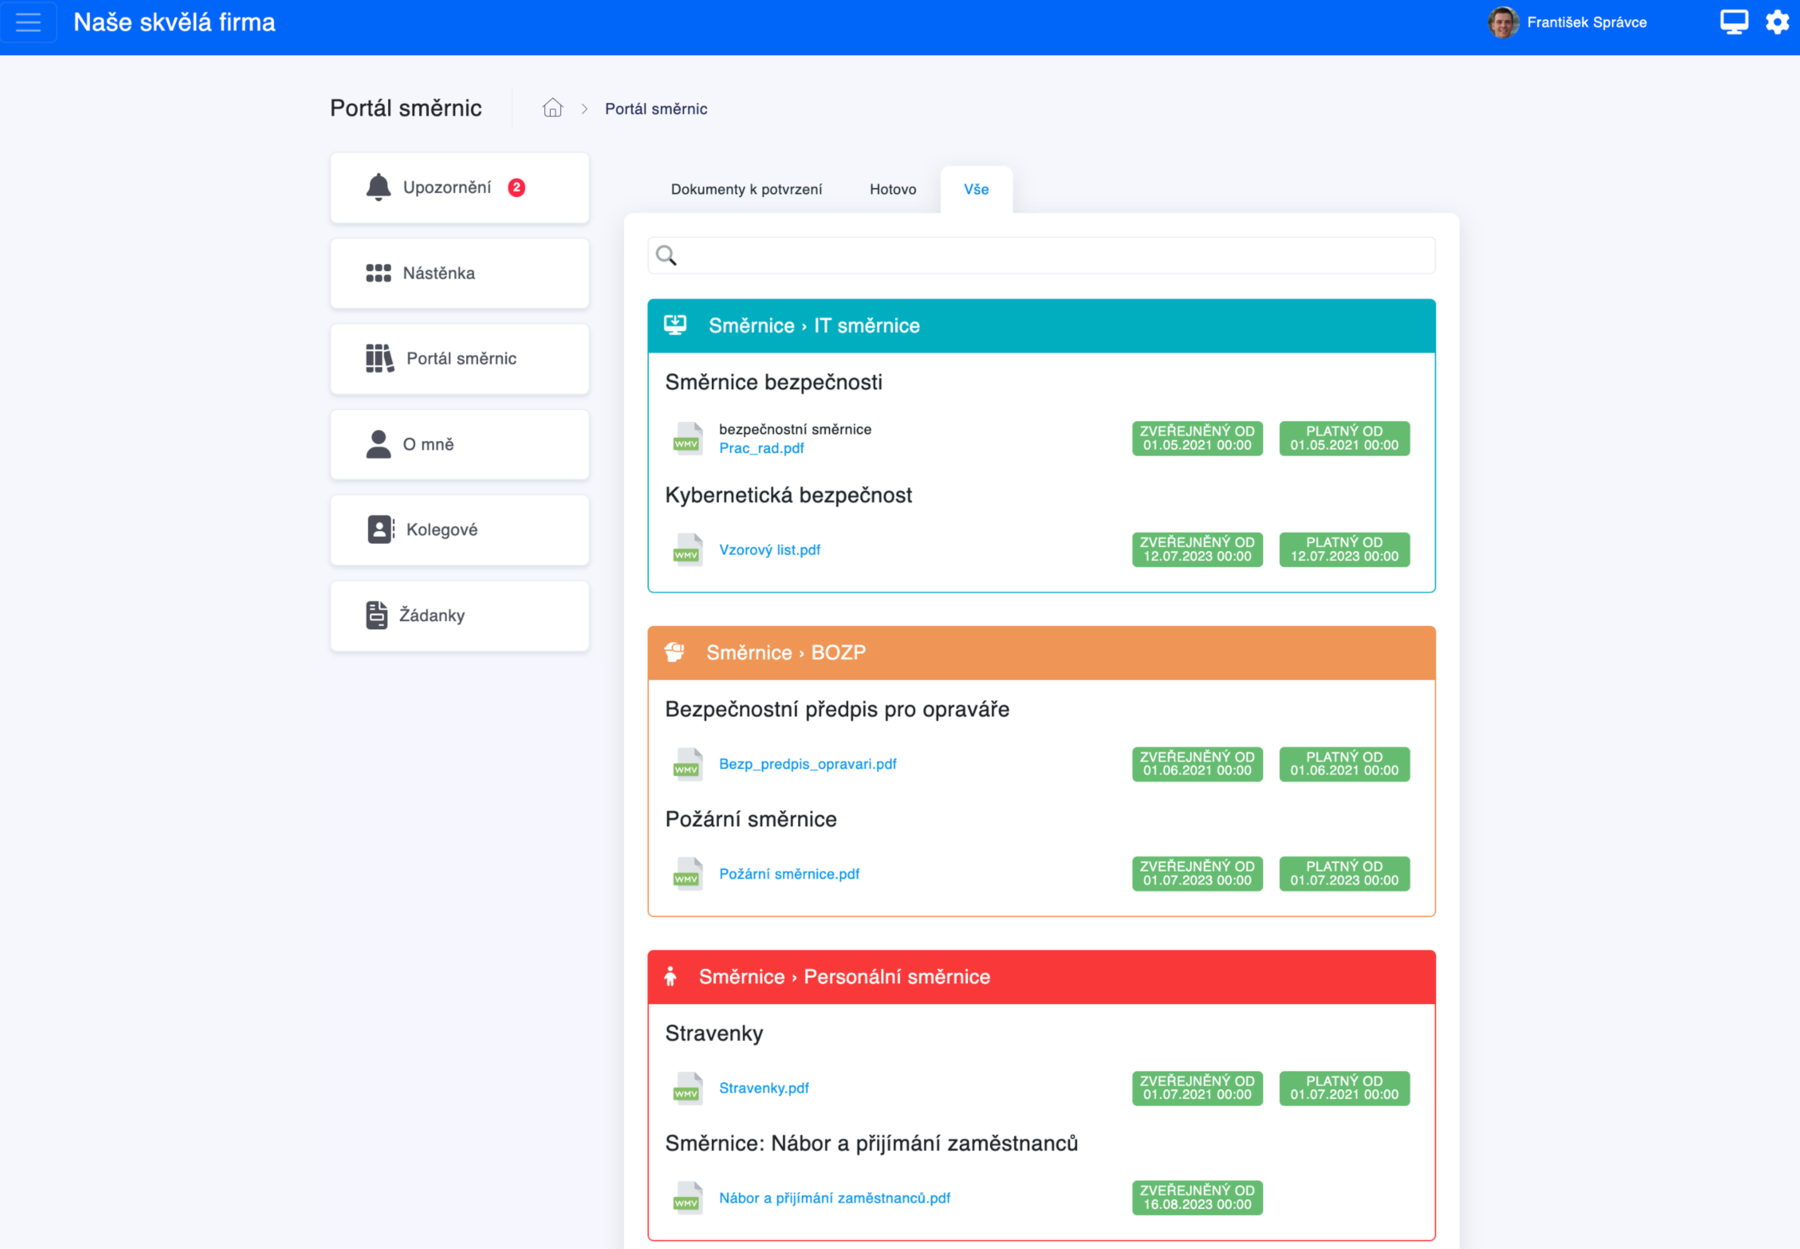
Task: Click Požární směrnice heading
Action: pyautogui.click(x=751, y=819)
